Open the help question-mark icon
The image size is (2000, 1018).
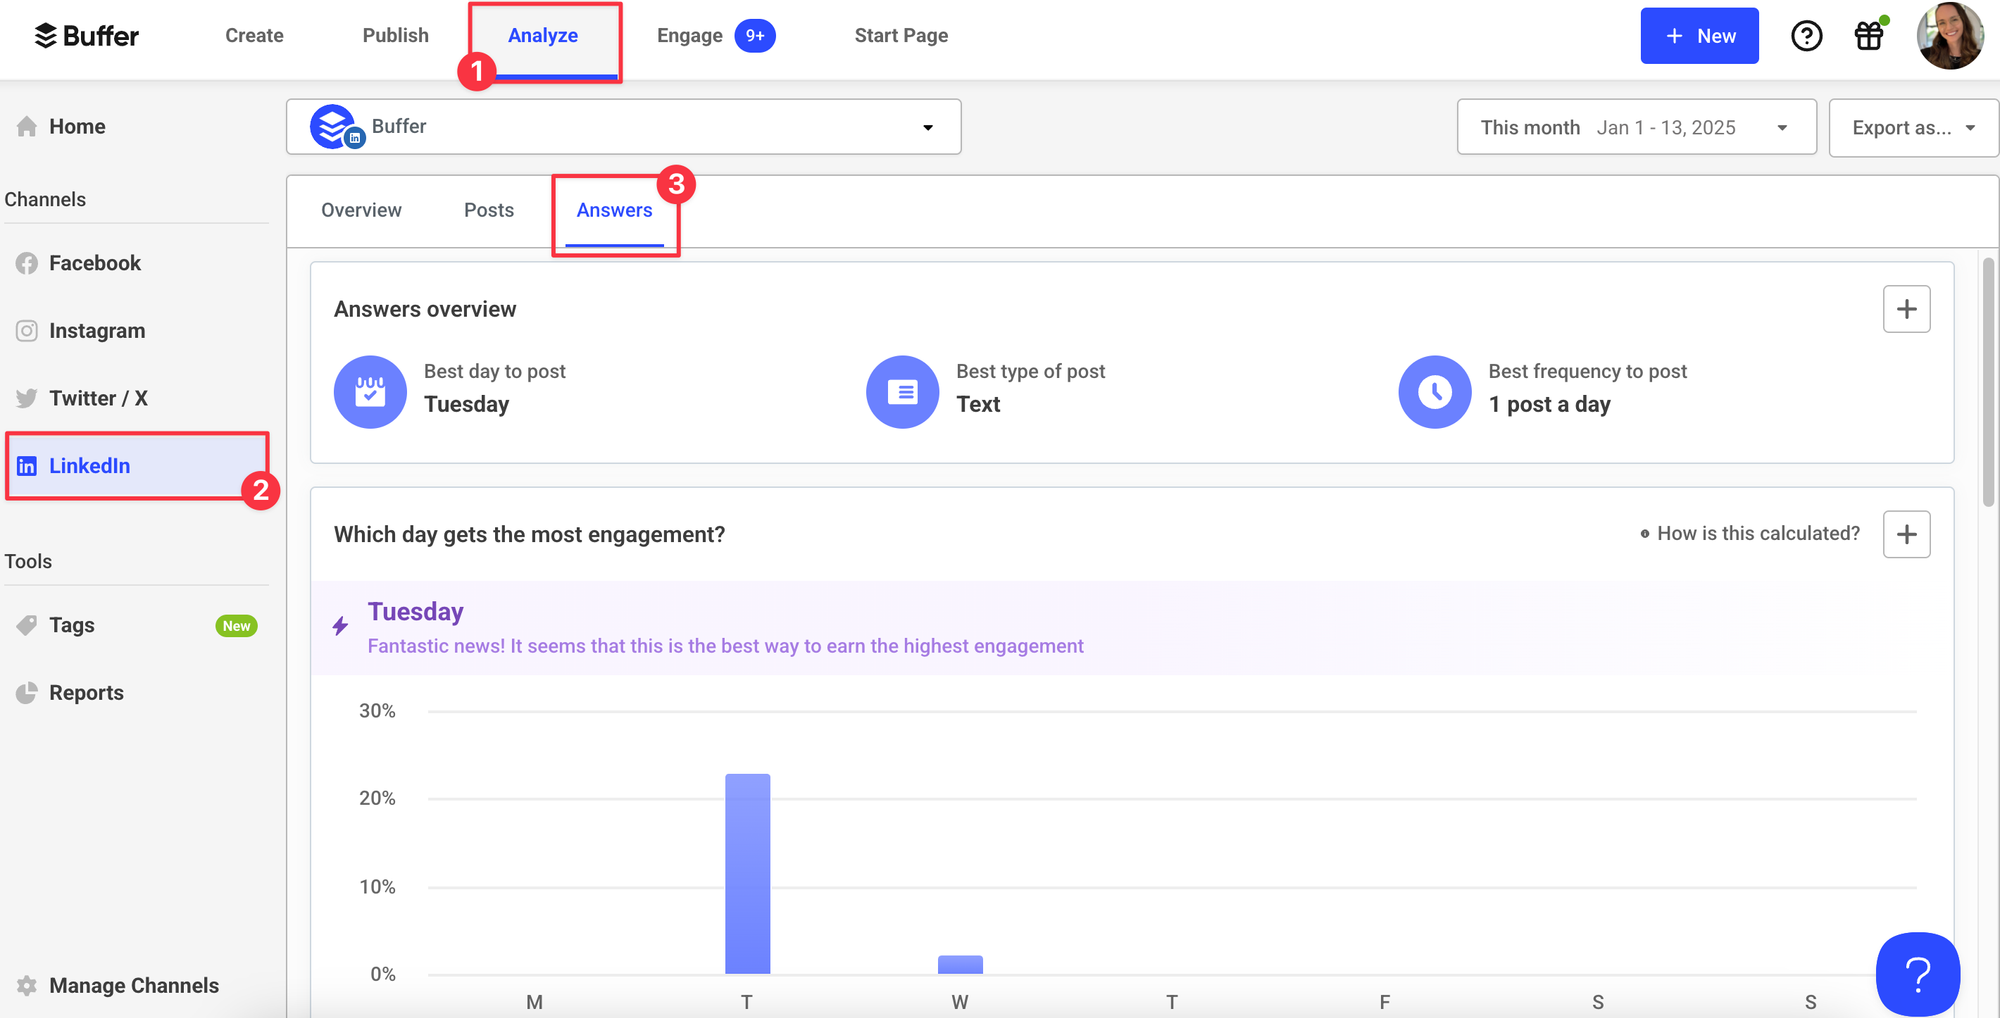click(1806, 36)
